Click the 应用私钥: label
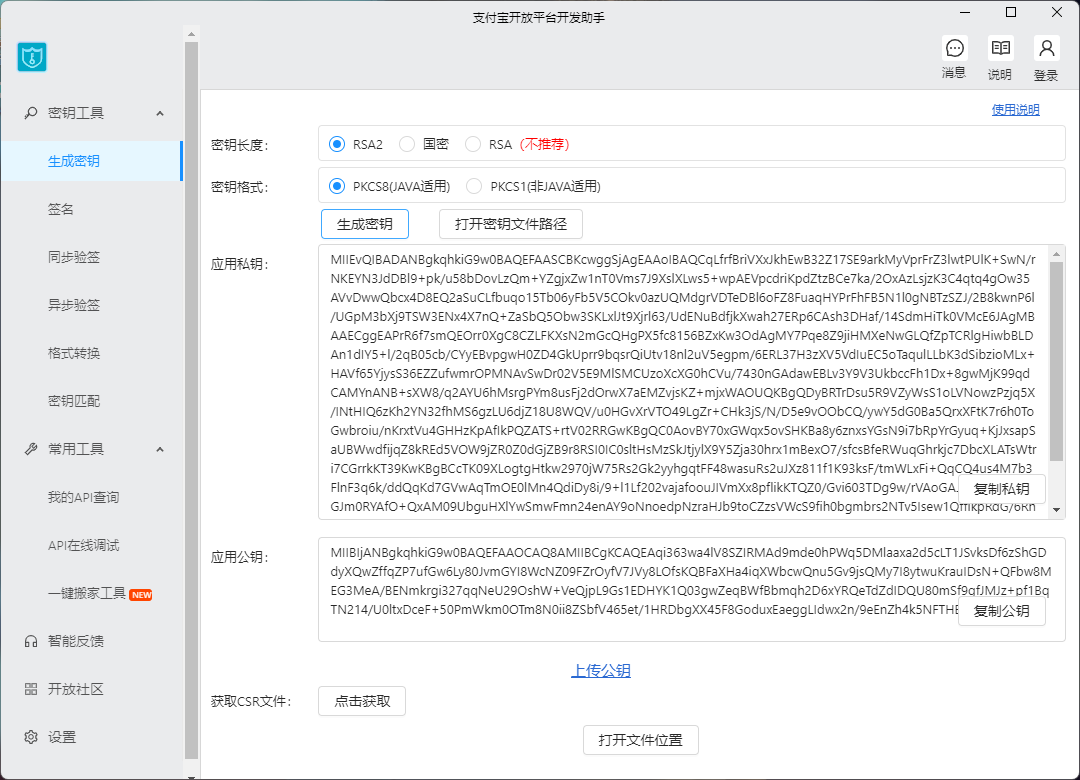Image resolution: width=1080 pixels, height=780 pixels. tap(239, 265)
